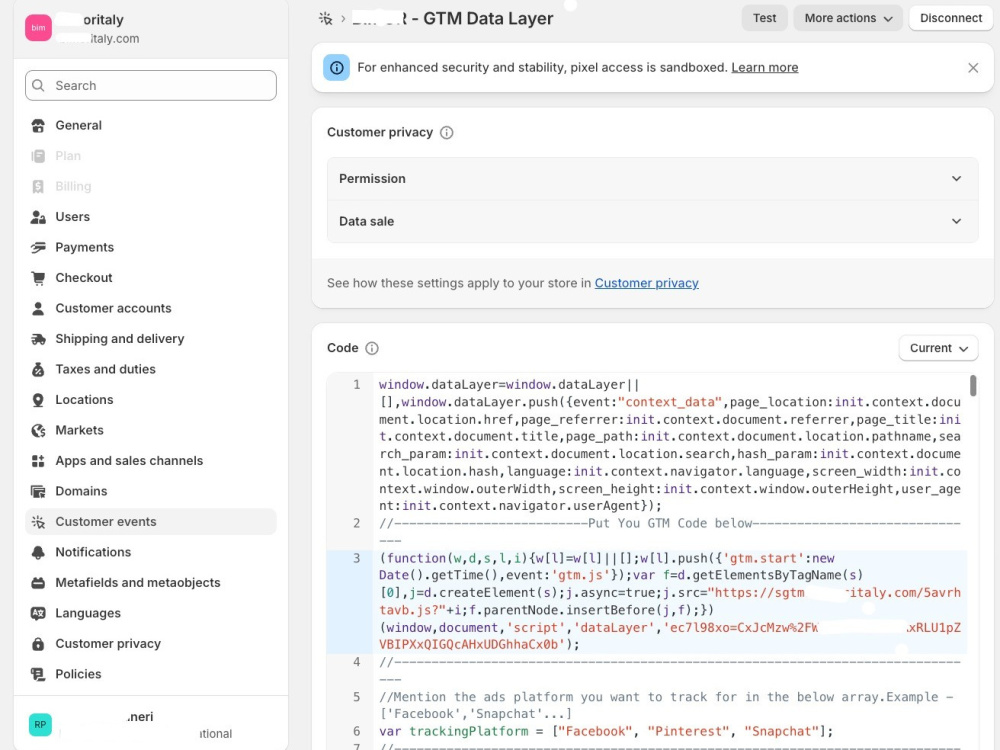Open Checkout settings

(x=151, y=278)
